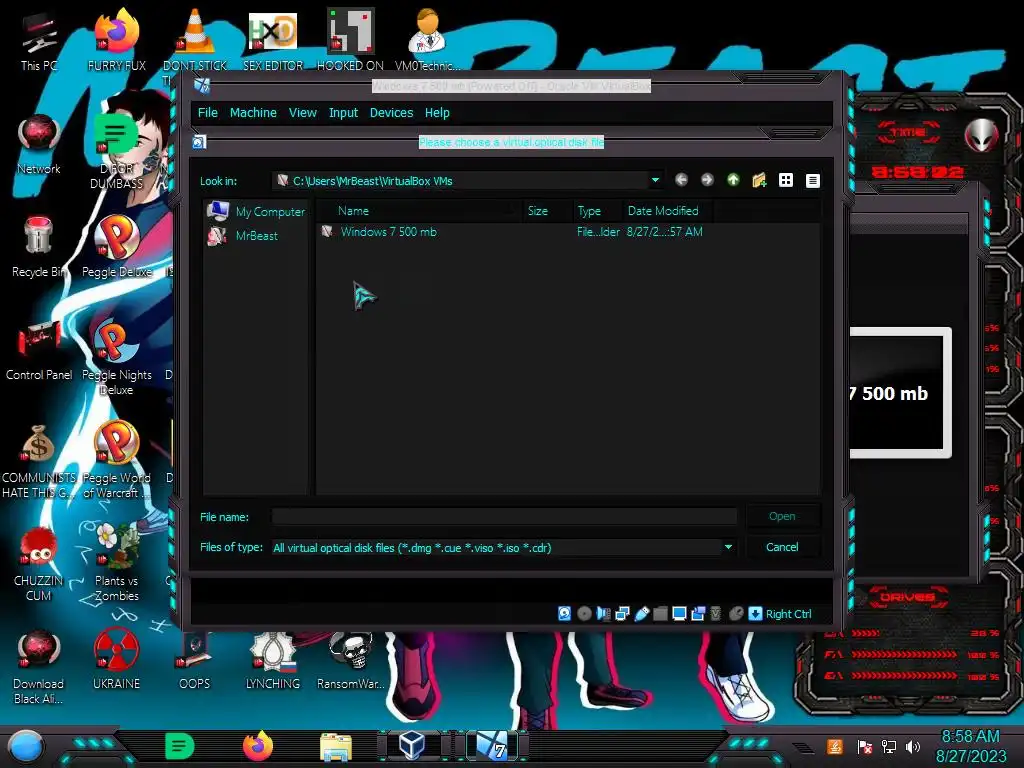Open the Input menu
Image resolution: width=1024 pixels, height=768 pixels.
coord(344,112)
